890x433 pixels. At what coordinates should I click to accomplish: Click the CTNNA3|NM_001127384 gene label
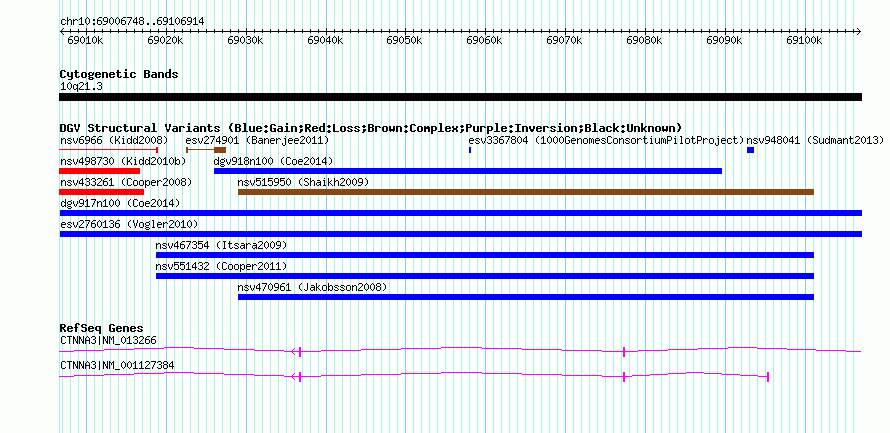(x=117, y=366)
